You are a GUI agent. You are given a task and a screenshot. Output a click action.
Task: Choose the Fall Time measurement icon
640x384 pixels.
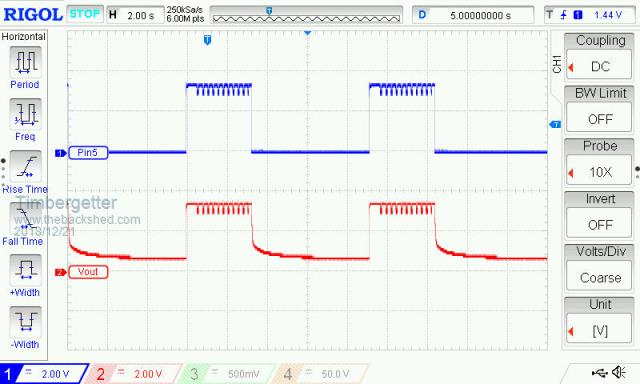tap(25, 218)
